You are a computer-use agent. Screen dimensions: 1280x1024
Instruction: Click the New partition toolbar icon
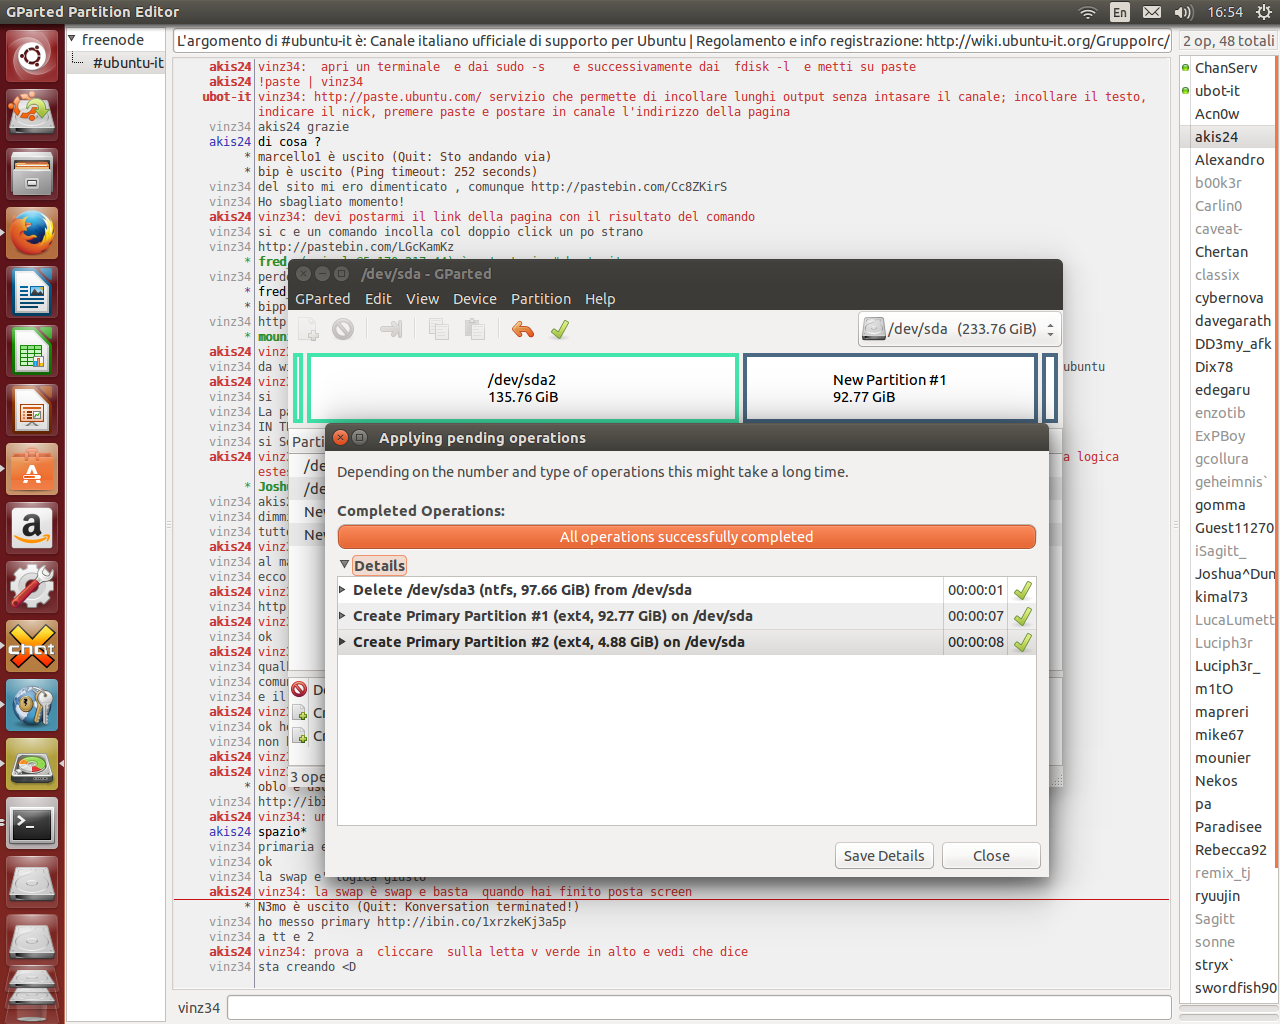tap(309, 329)
